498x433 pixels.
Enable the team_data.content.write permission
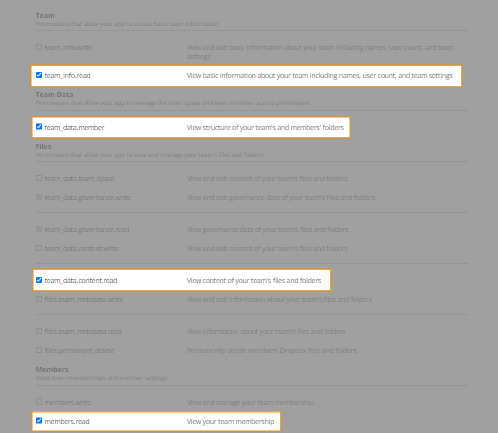[x=39, y=248]
